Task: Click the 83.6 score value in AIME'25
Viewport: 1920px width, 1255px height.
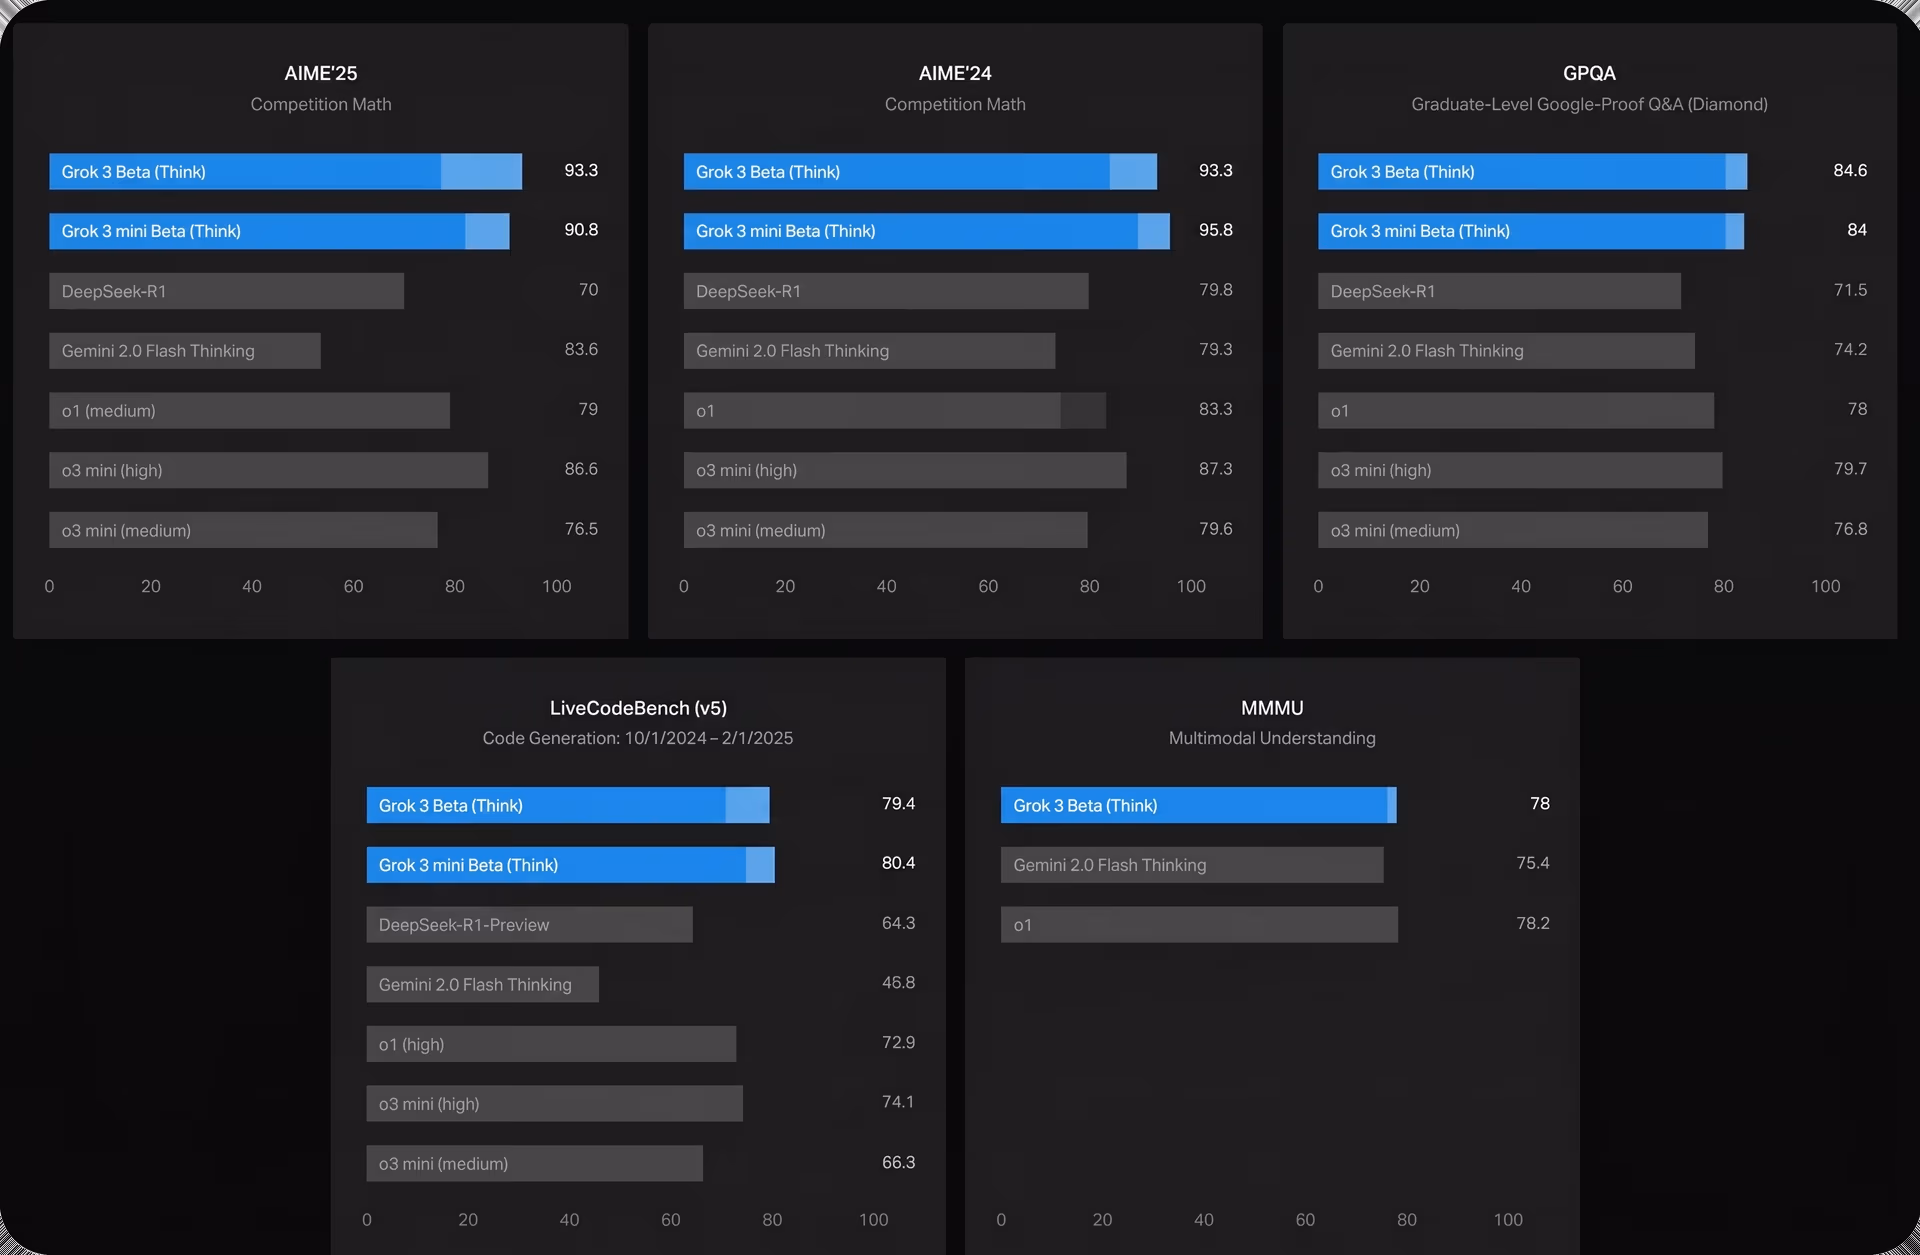Action: [x=581, y=350]
